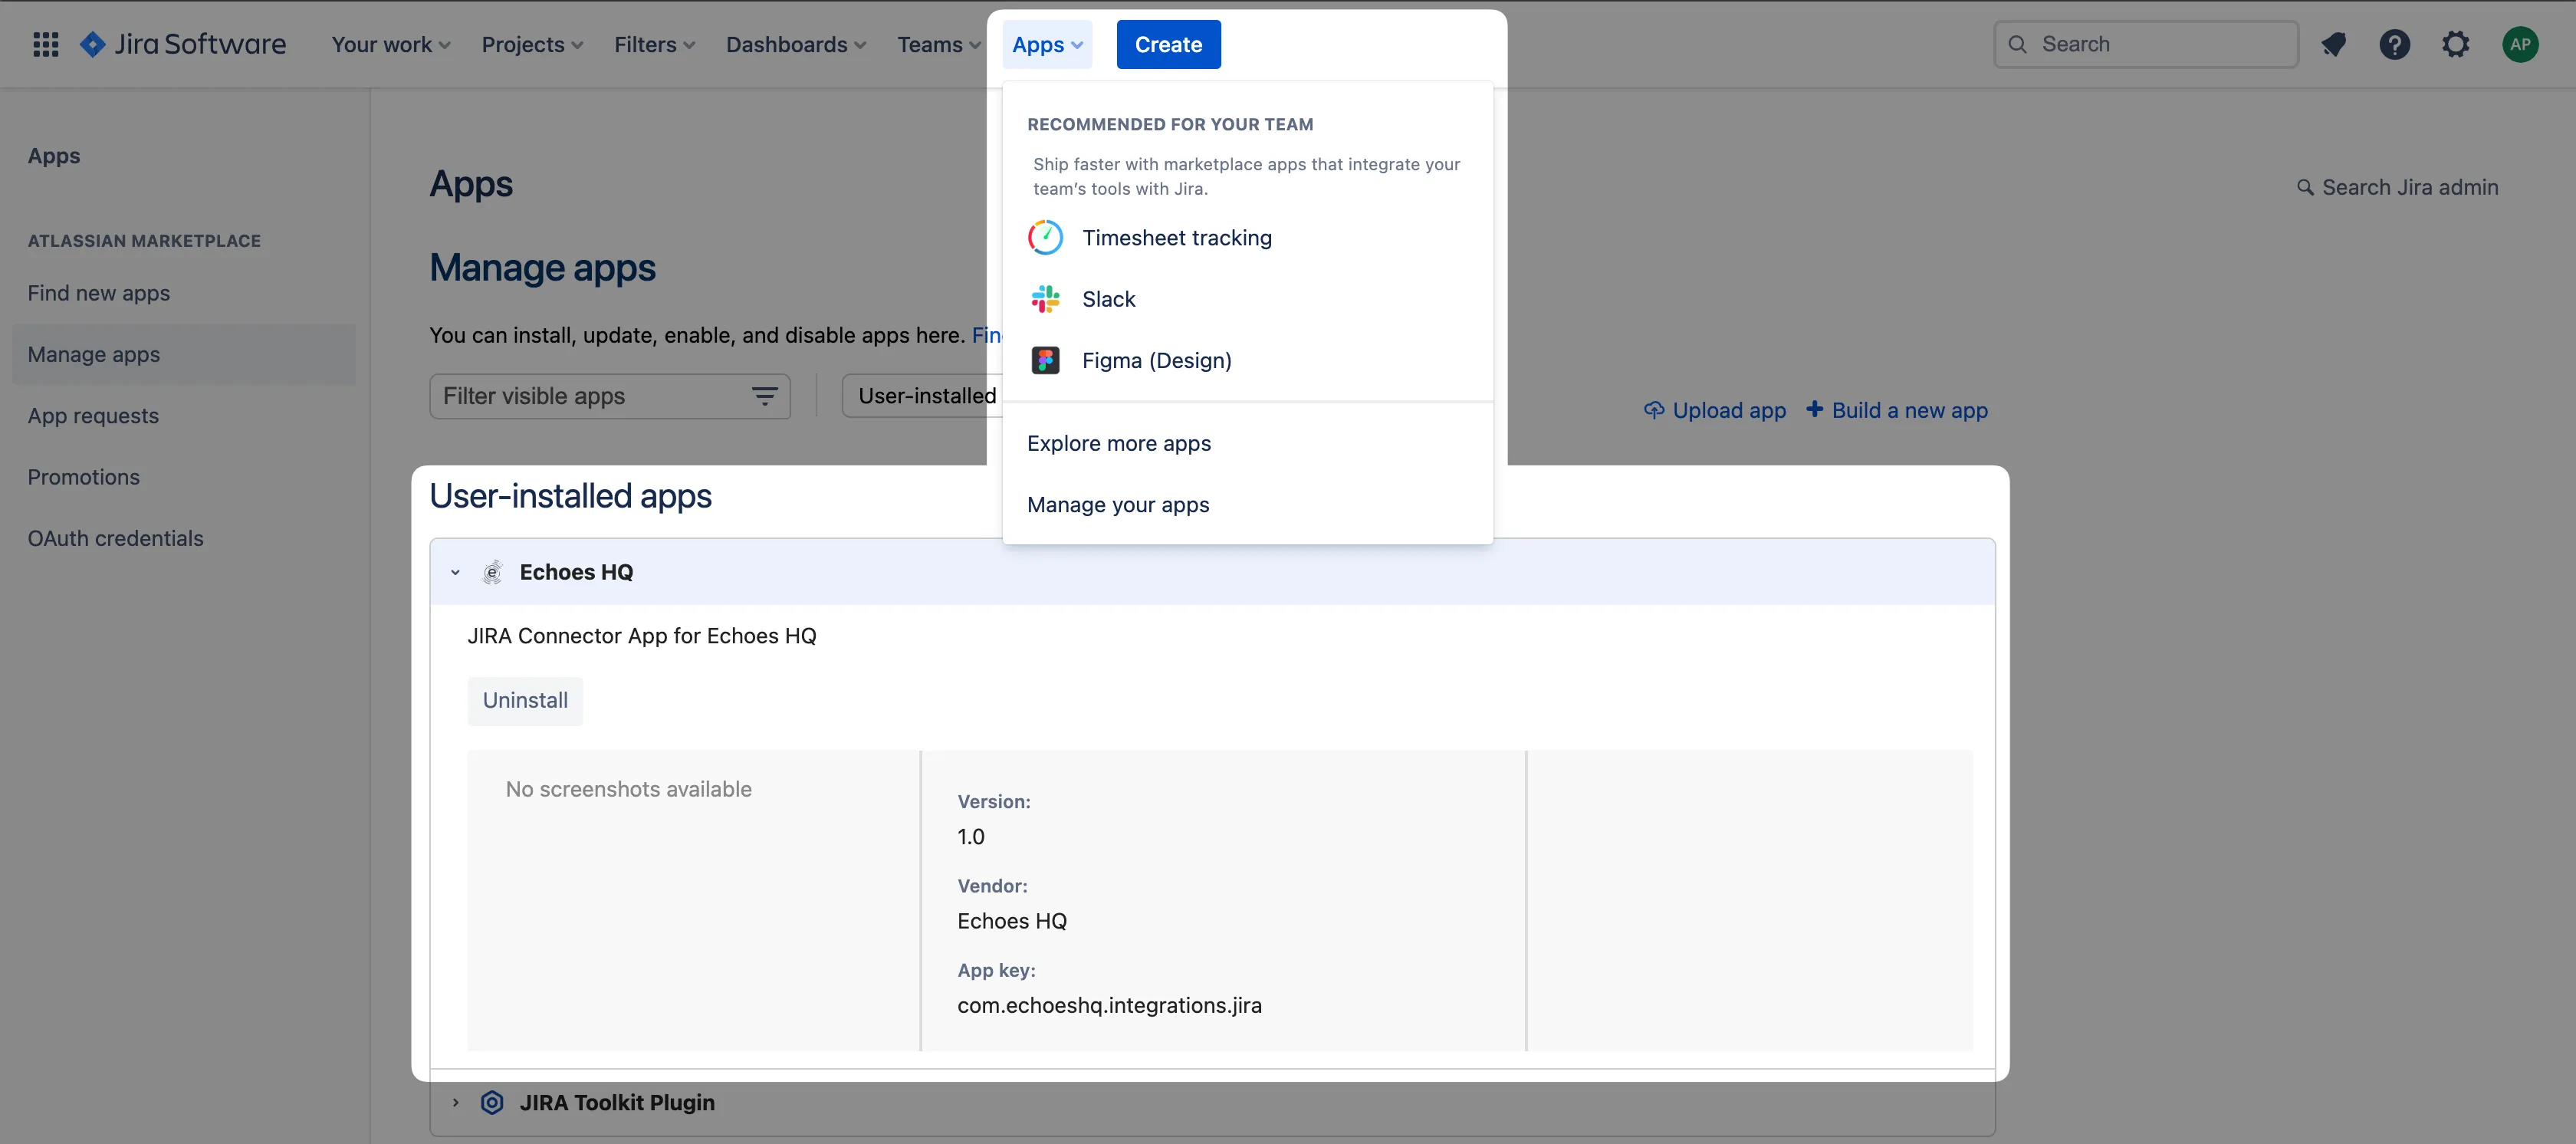This screenshot has height=1144, width=2576.
Task: Uninstall the Echoes HQ app
Action: point(525,701)
